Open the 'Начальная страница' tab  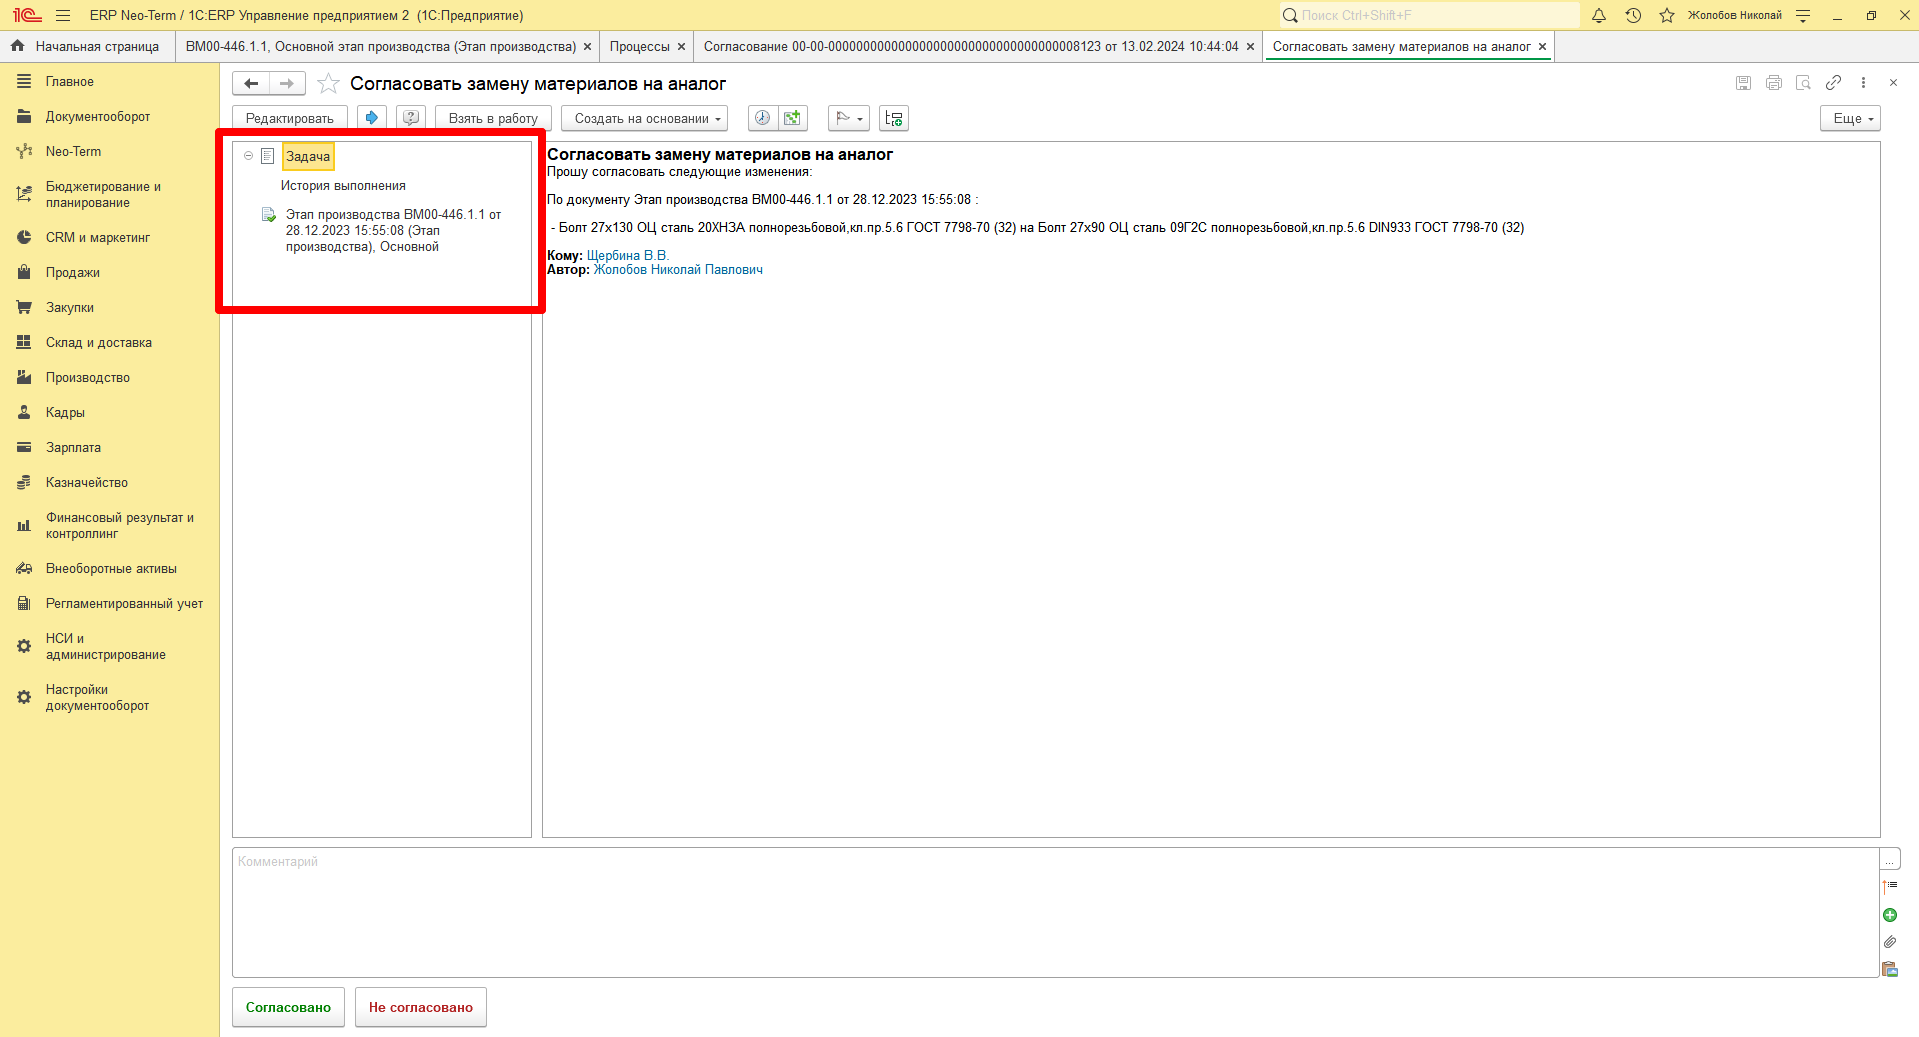[87, 47]
